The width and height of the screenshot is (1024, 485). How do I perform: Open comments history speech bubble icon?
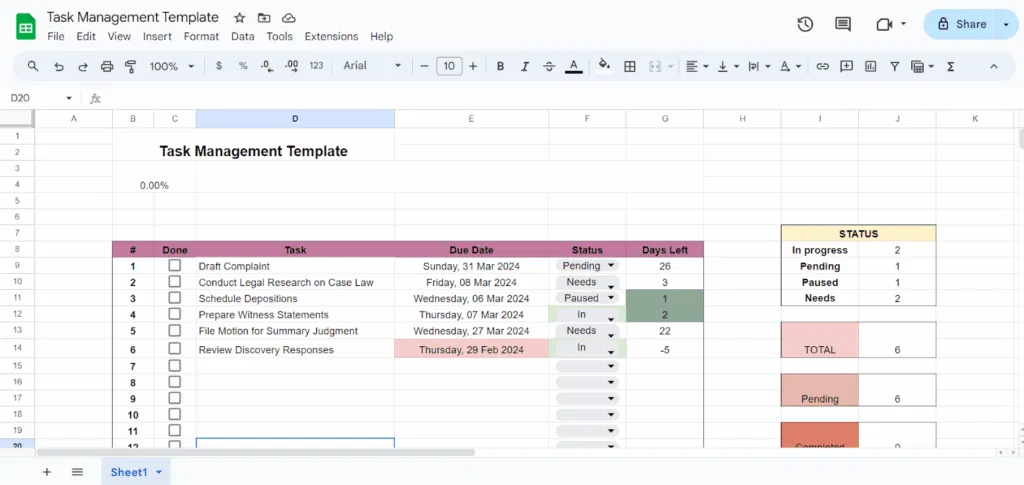[842, 24]
